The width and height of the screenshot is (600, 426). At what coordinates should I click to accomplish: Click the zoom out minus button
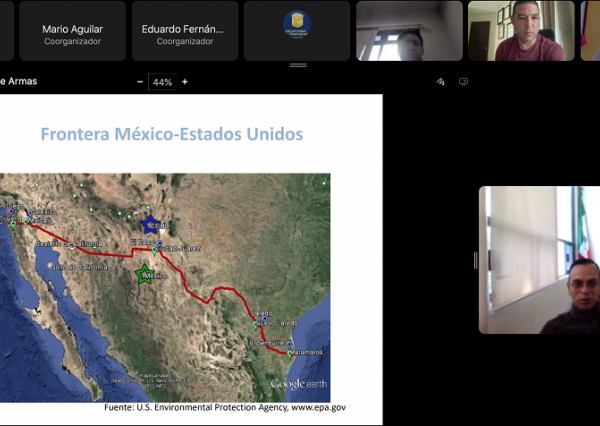click(x=138, y=81)
